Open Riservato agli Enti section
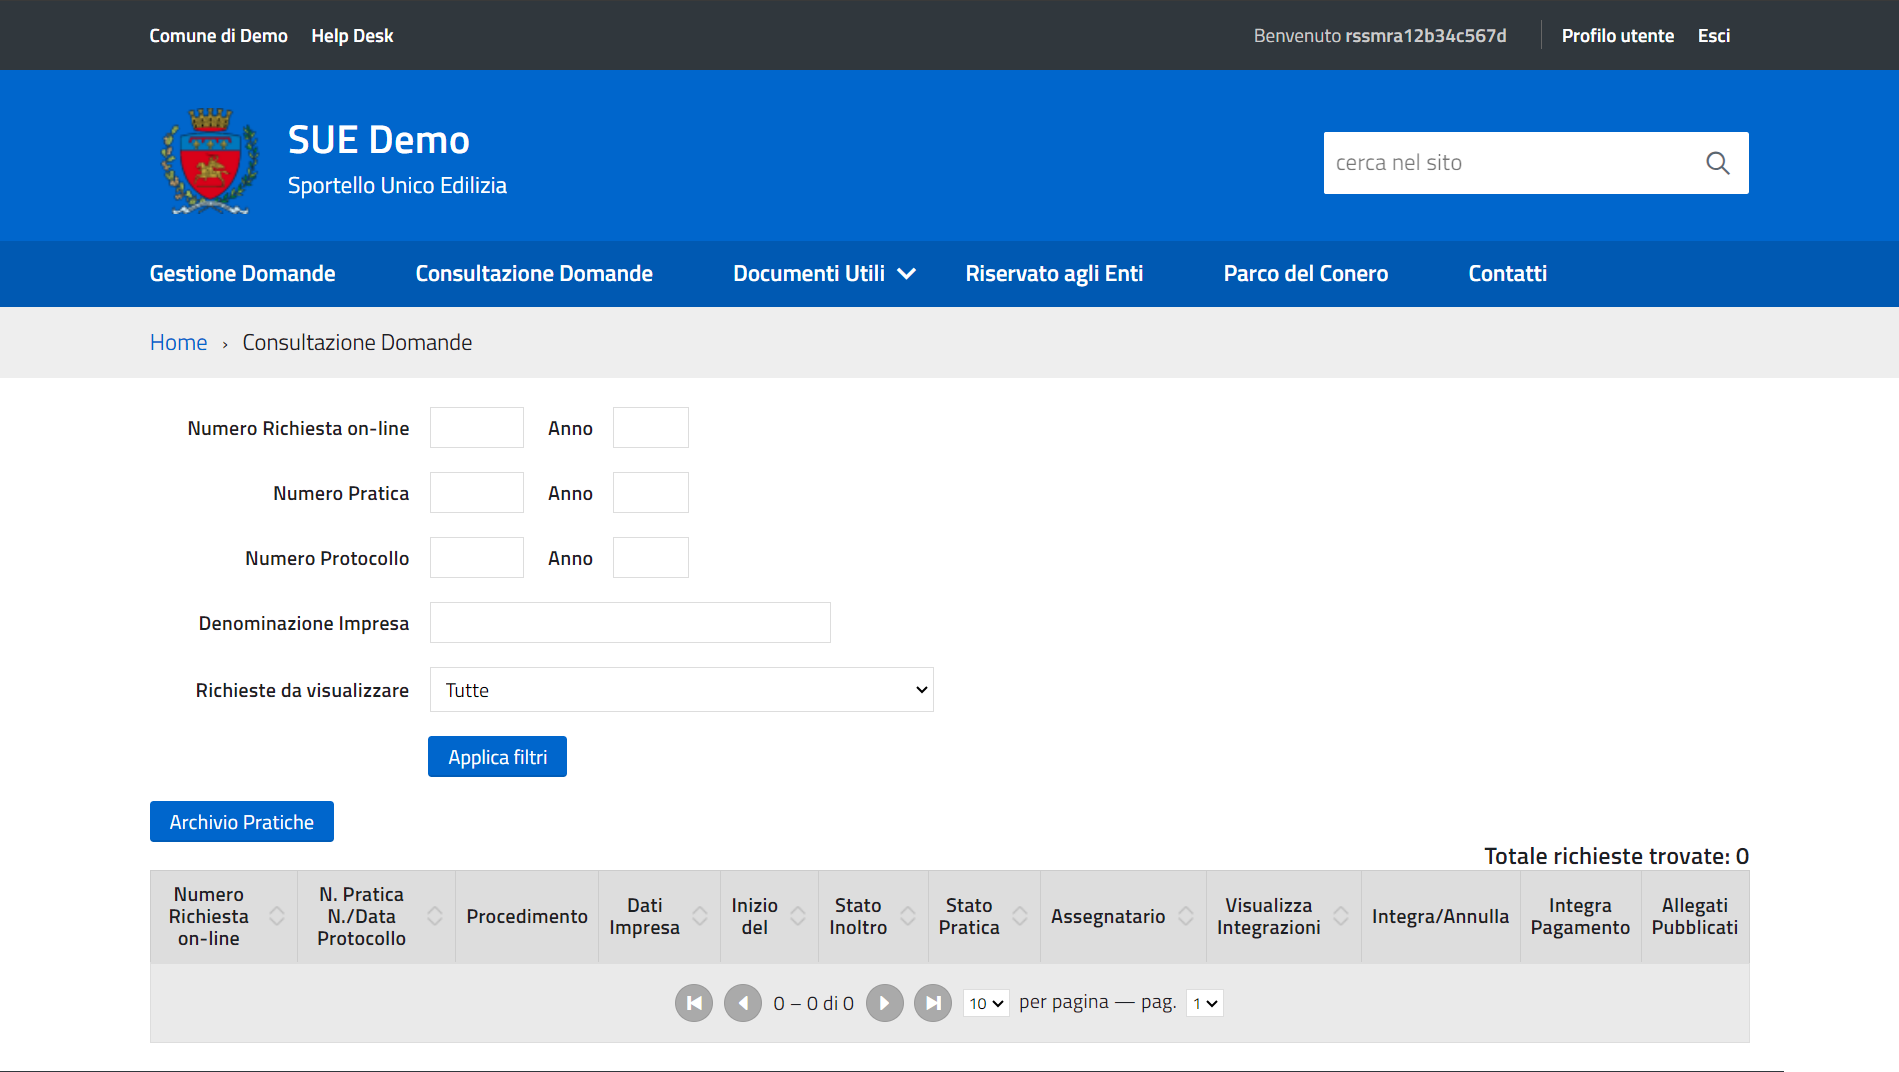This screenshot has height=1072, width=1899. pyautogui.click(x=1053, y=274)
